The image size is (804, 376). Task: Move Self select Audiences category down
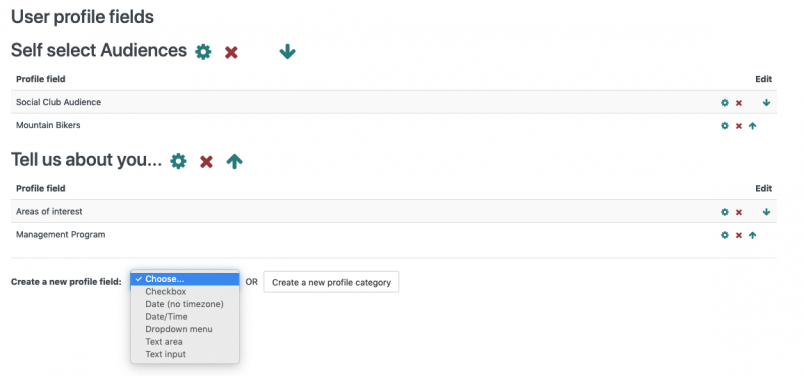click(x=287, y=51)
